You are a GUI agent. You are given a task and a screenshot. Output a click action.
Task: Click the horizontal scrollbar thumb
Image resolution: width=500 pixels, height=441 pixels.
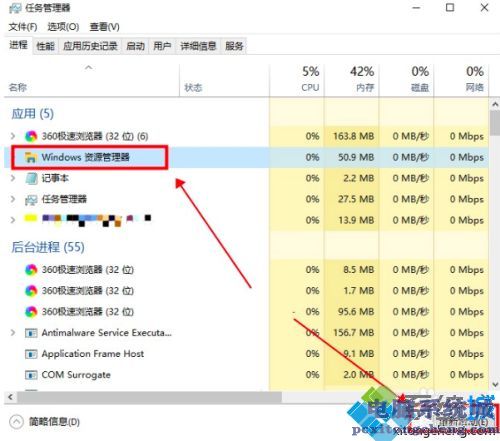pos(149,397)
